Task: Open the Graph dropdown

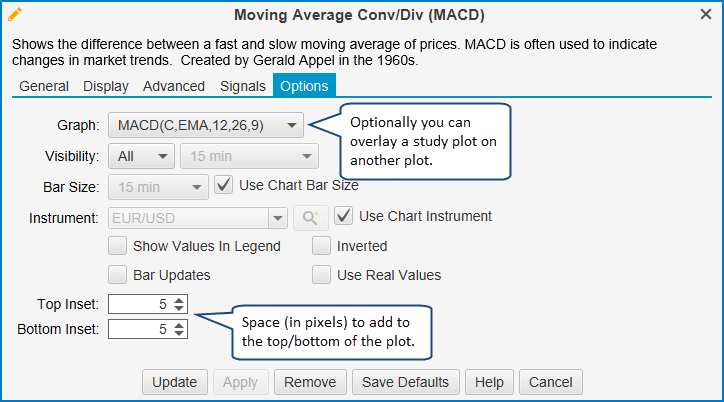Action: coord(205,125)
